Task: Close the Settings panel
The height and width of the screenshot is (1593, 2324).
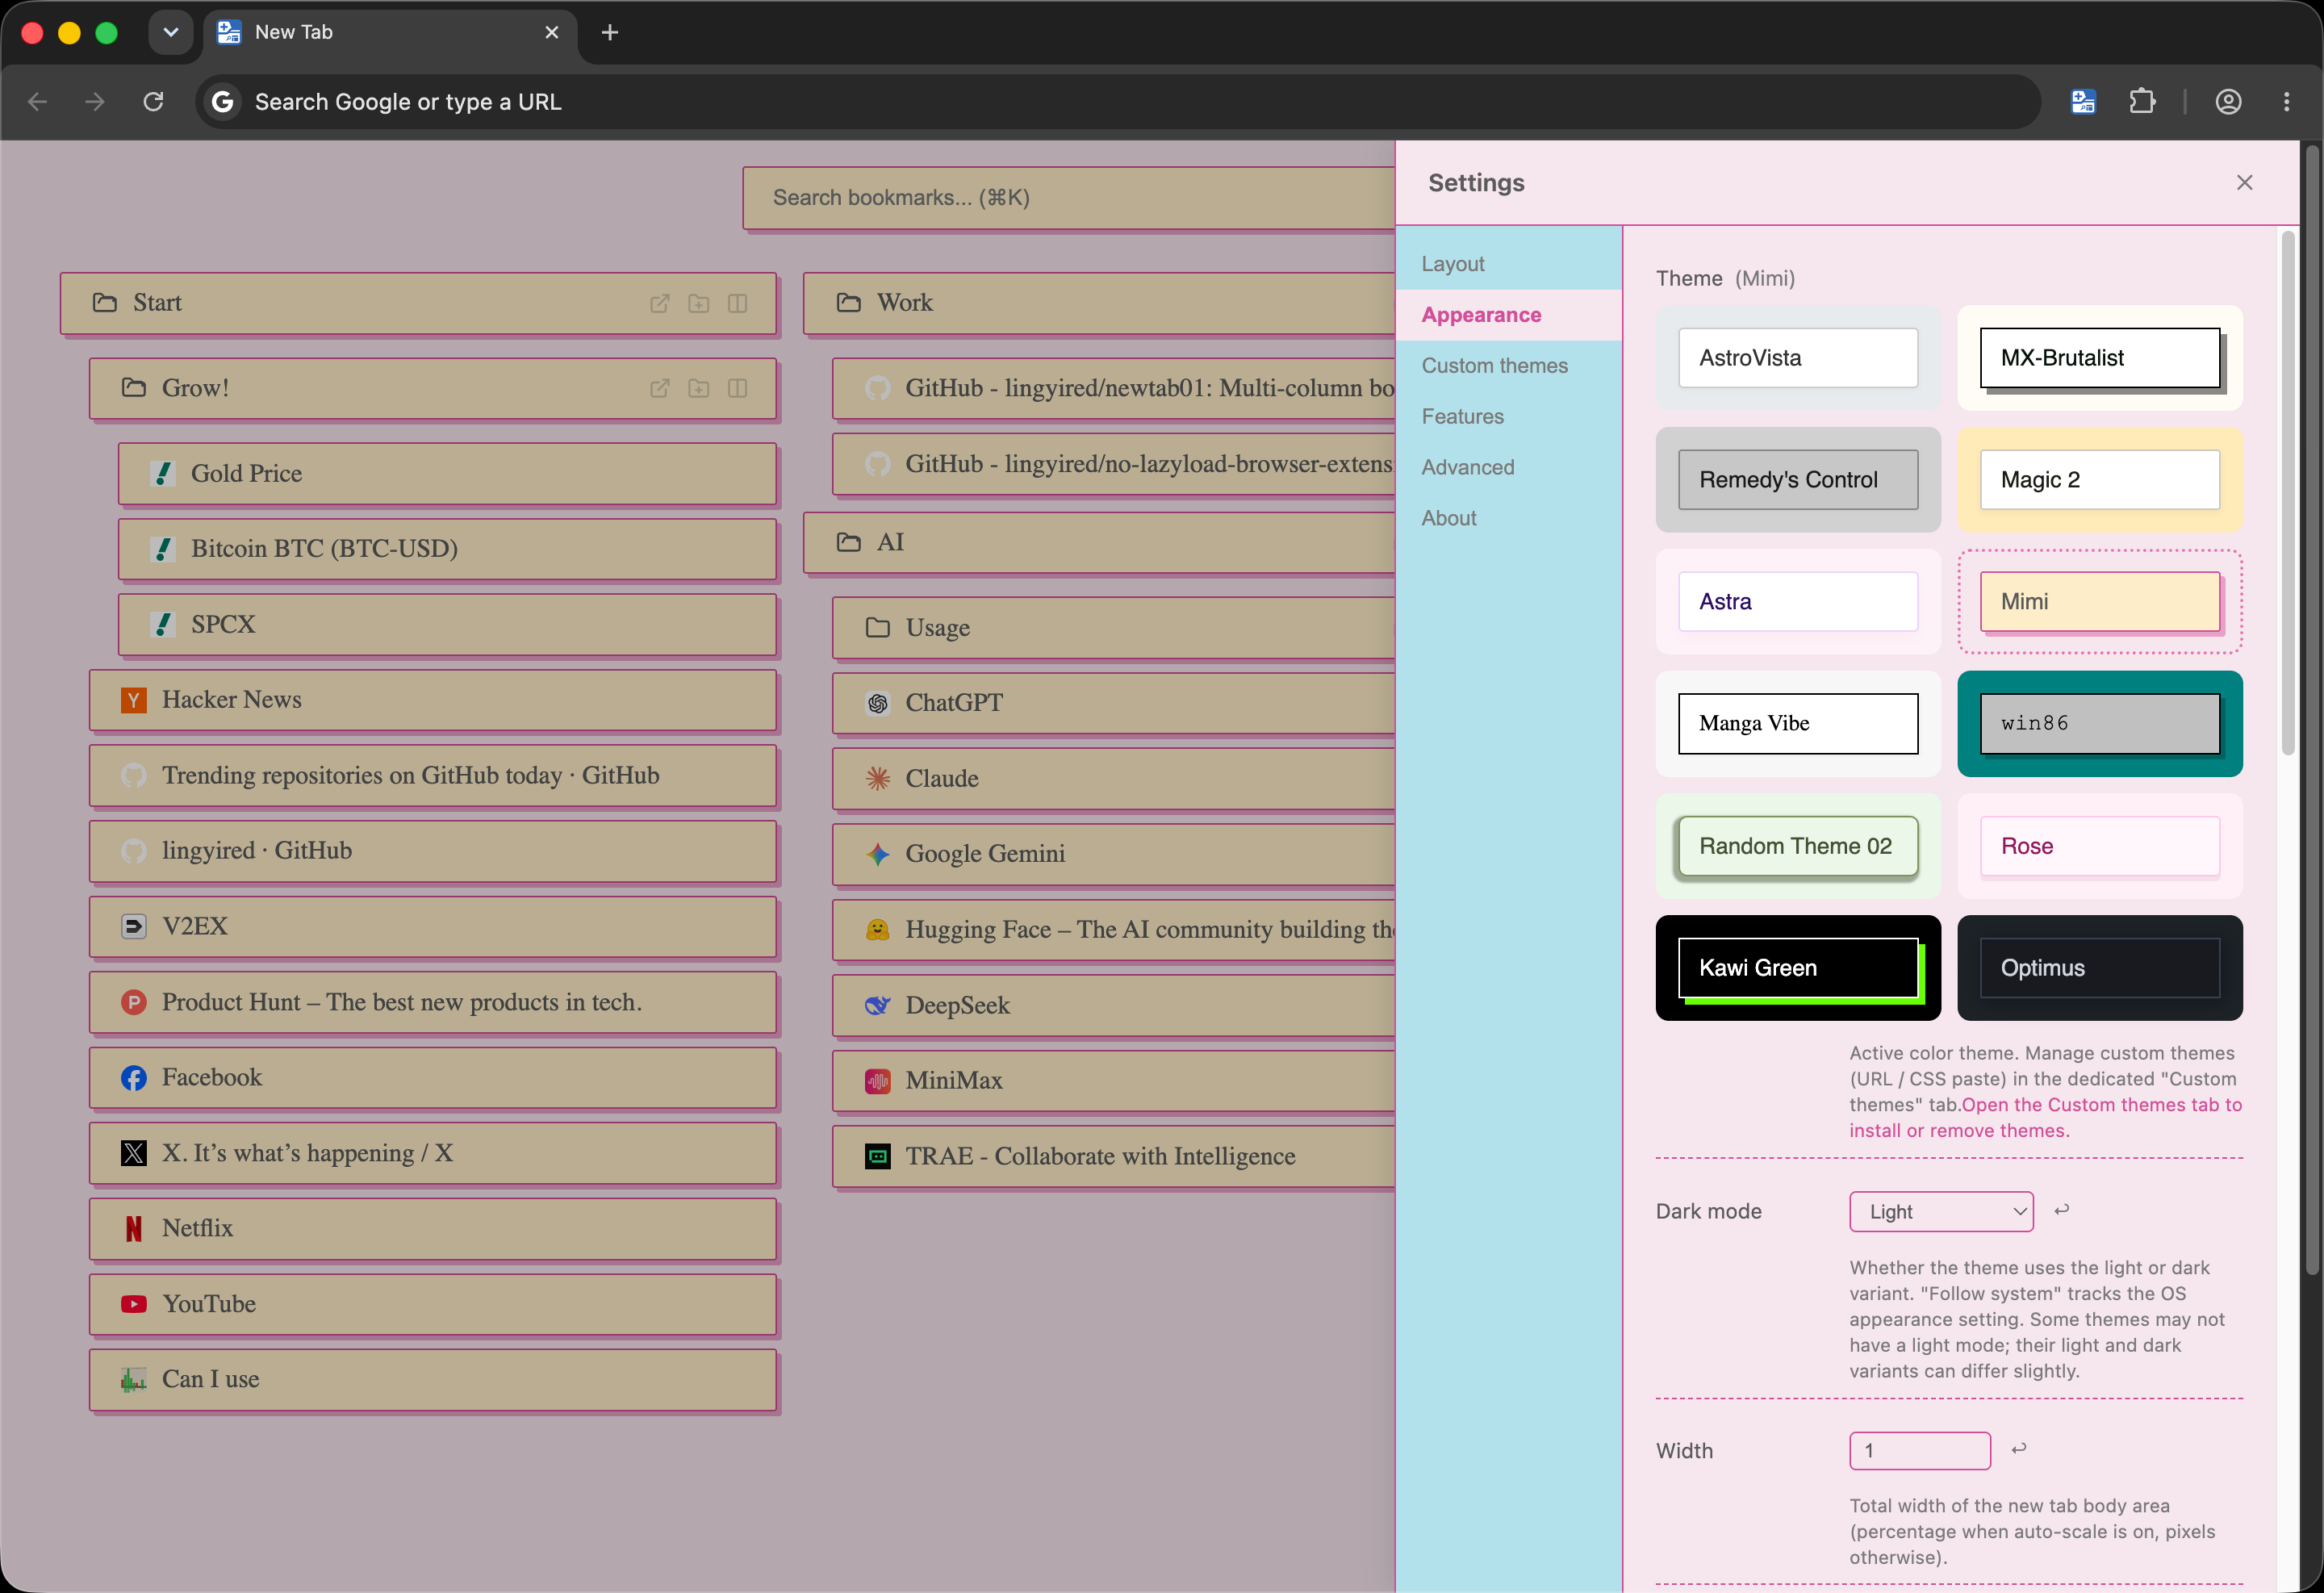Action: click(x=2245, y=182)
